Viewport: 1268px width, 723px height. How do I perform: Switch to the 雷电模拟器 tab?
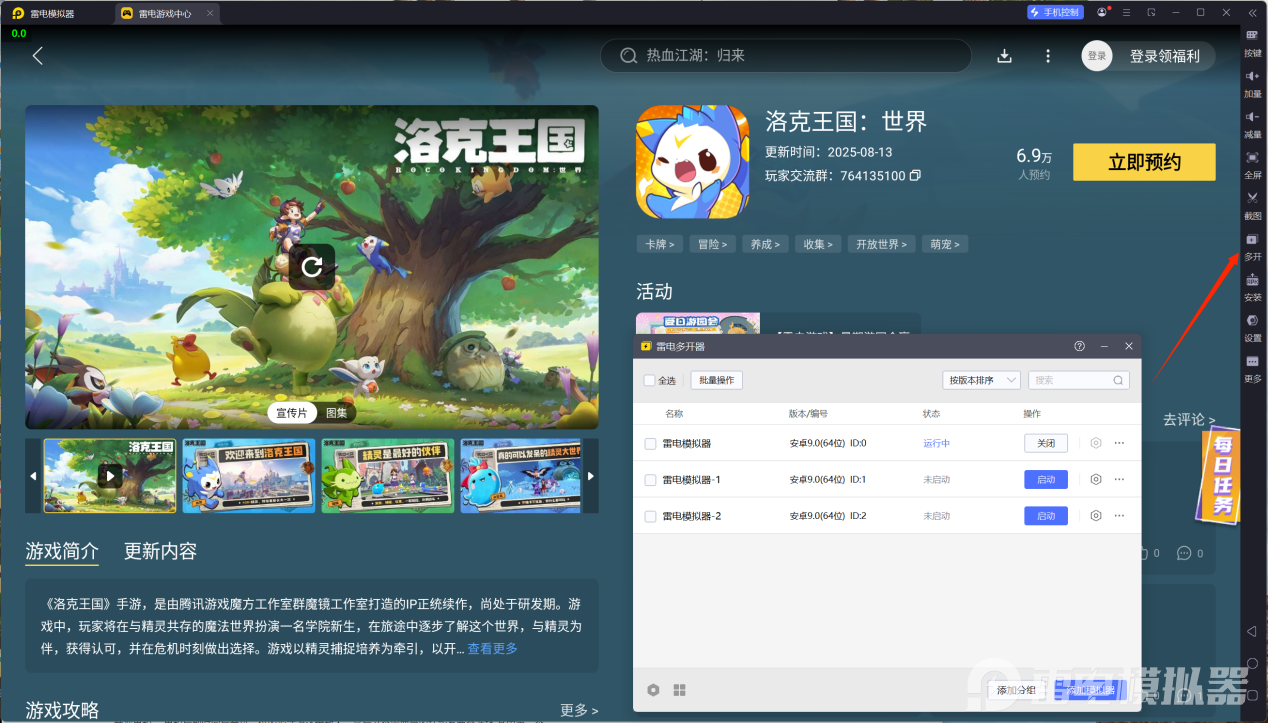click(51, 14)
